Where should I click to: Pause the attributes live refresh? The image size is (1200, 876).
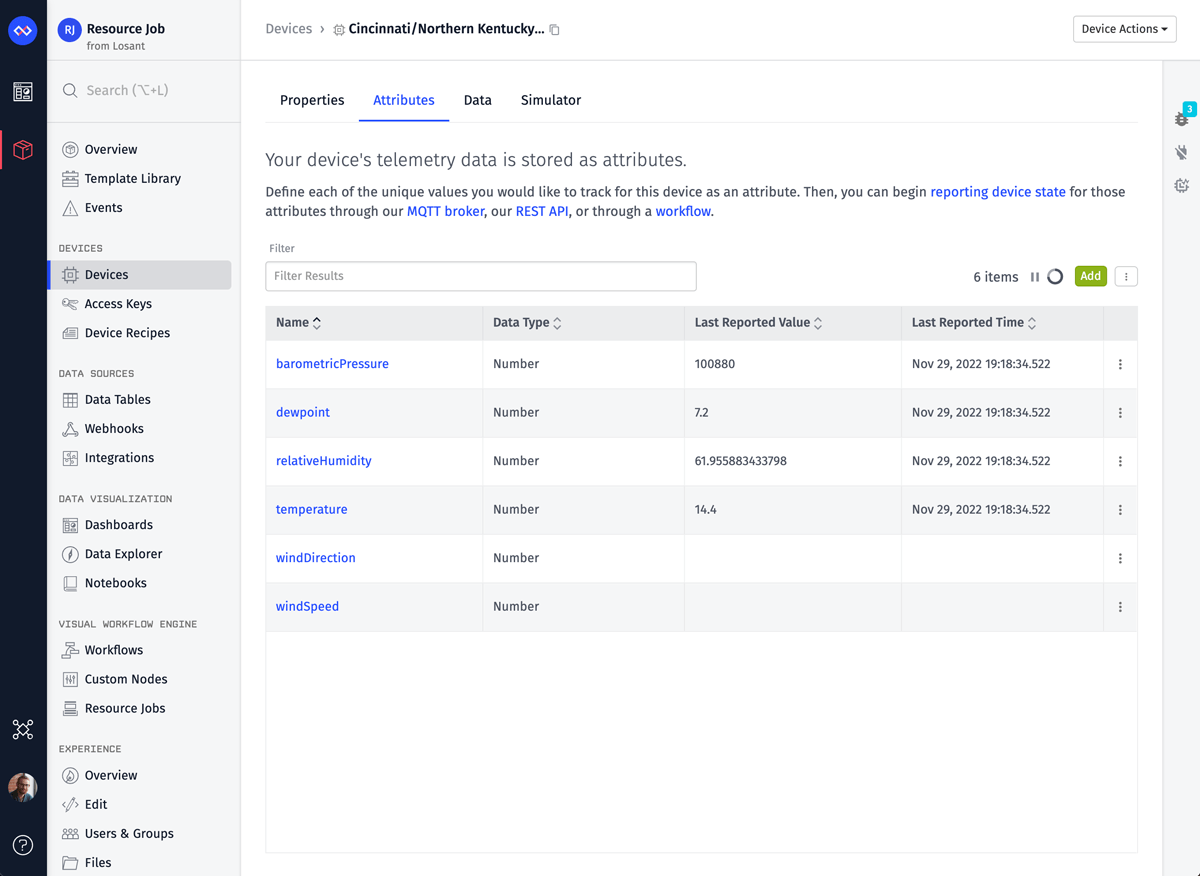[x=1035, y=277]
